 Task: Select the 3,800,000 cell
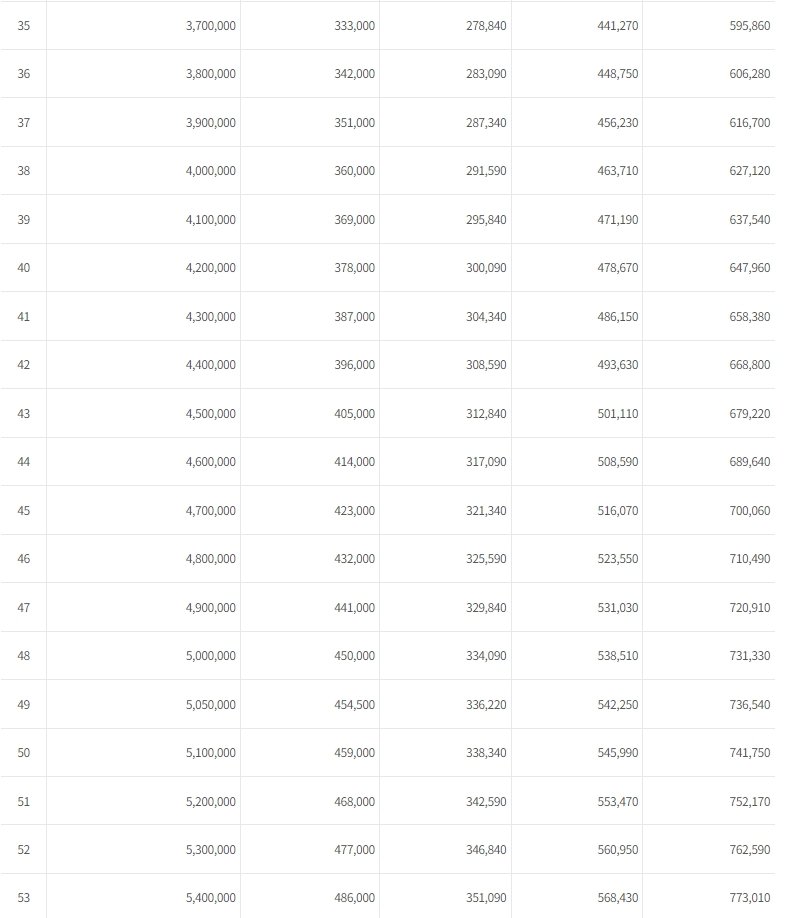pyautogui.click(x=211, y=74)
